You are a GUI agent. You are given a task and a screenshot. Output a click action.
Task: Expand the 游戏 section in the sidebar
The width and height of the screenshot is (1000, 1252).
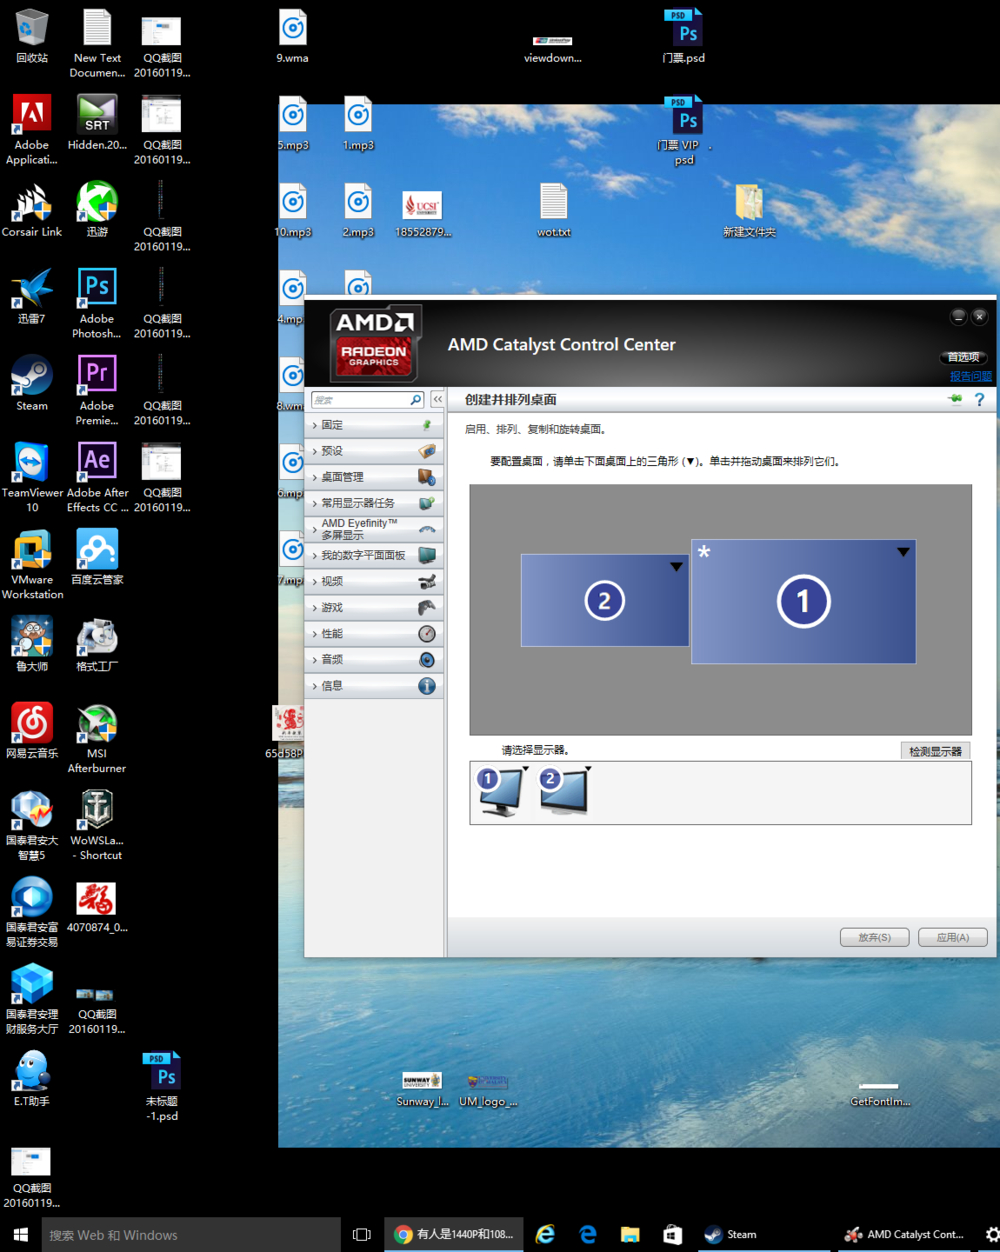[x=375, y=607]
